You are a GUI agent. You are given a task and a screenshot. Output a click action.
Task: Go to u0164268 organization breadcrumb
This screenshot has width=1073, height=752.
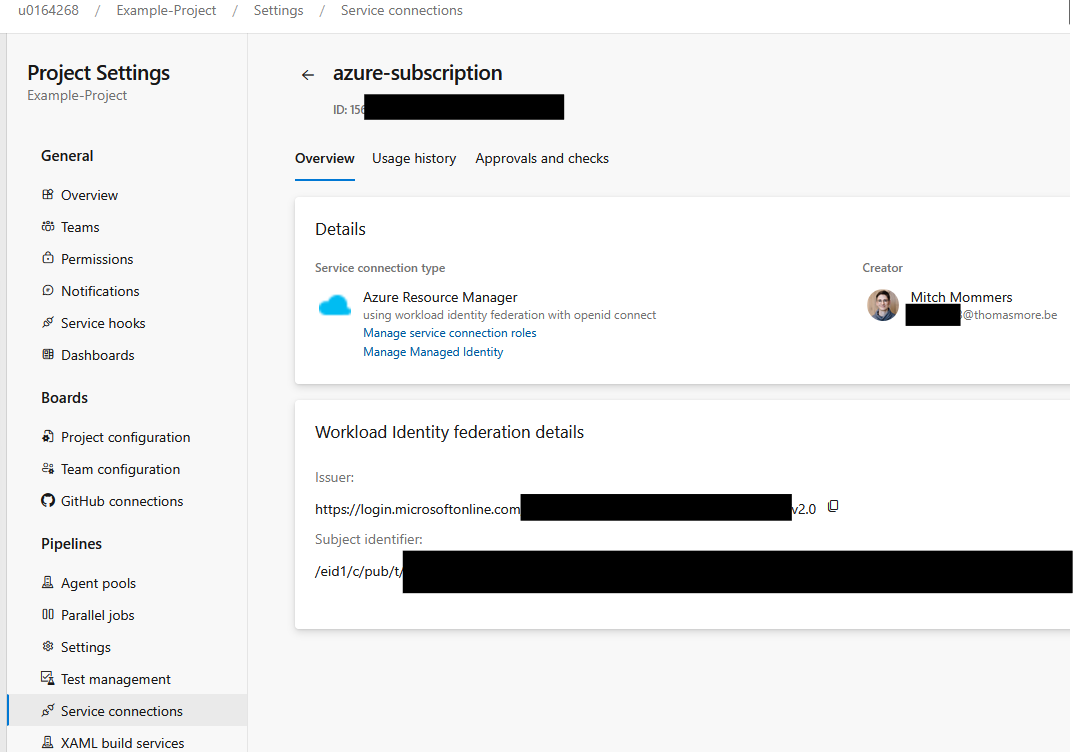point(48,10)
